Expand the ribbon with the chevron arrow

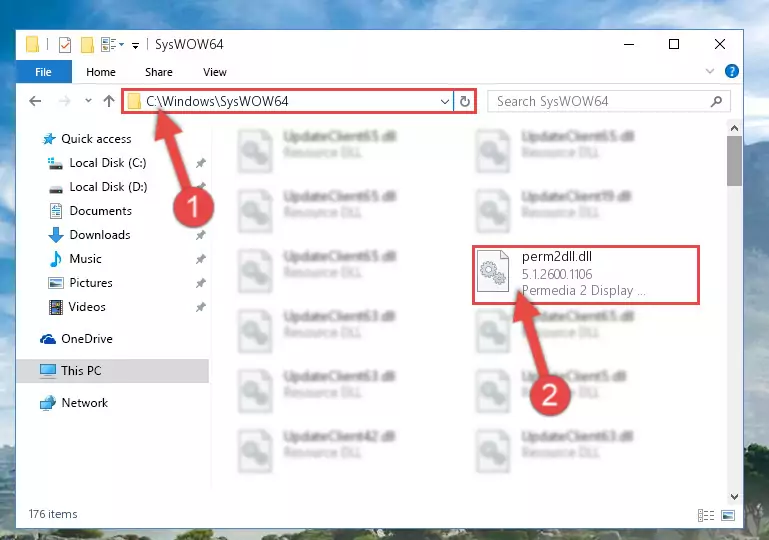point(709,71)
